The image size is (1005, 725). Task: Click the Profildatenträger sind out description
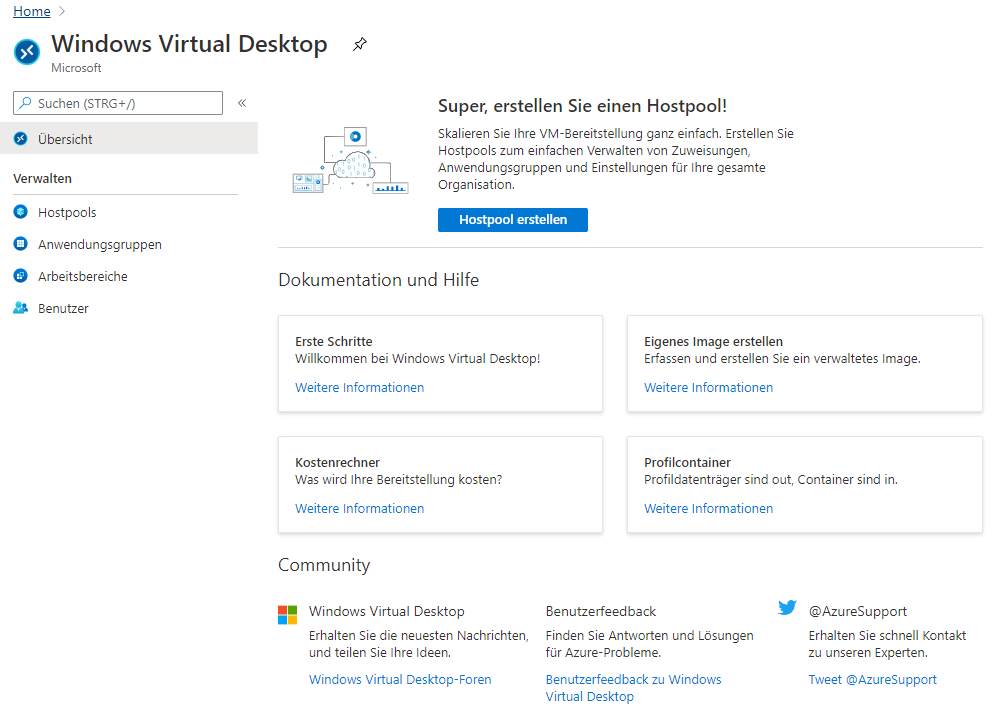pyautogui.click(x=770, y=479)
